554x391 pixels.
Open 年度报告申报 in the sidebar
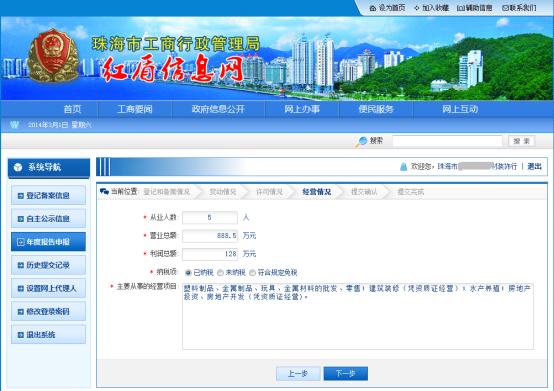coord(48,242)
